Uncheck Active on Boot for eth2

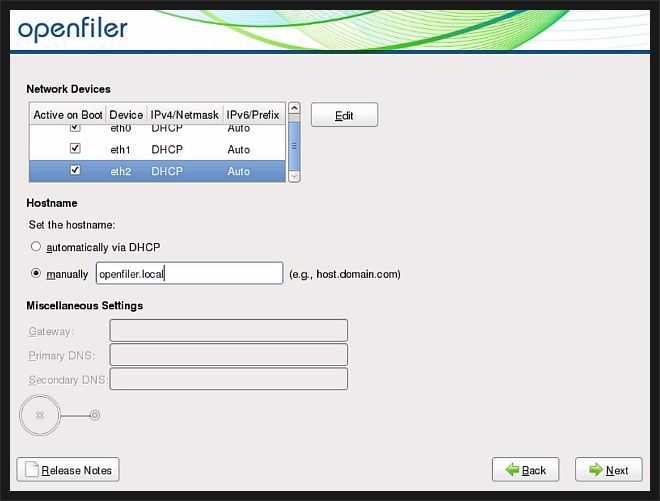(75, 170)
